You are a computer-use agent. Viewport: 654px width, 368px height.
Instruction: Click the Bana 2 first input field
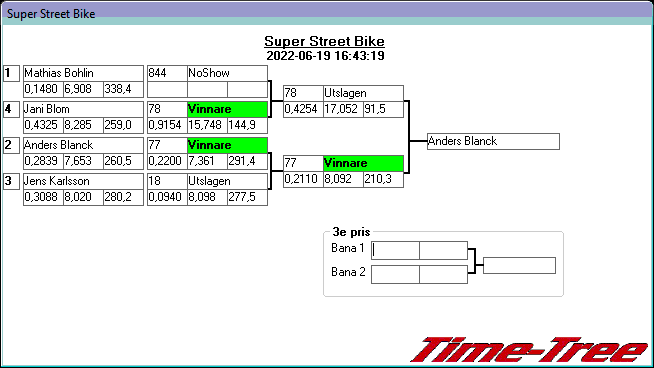395,275
